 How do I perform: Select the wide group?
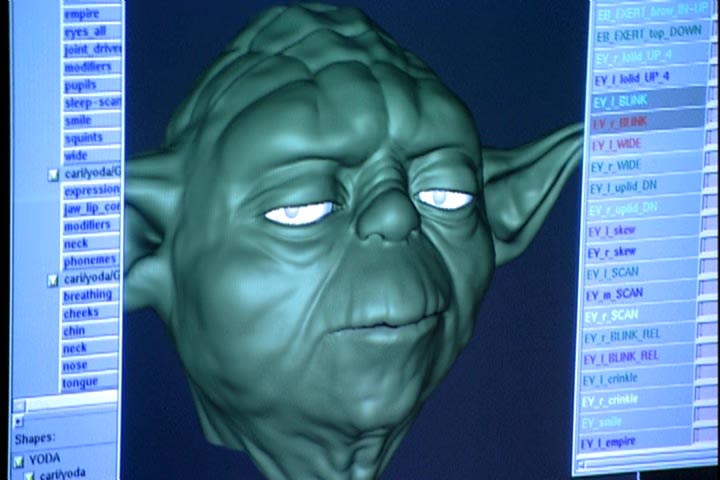tap(91, 155)
